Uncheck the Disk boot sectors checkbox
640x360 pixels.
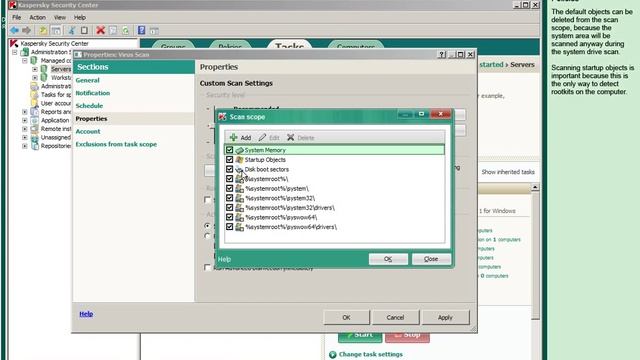point(229,169)
